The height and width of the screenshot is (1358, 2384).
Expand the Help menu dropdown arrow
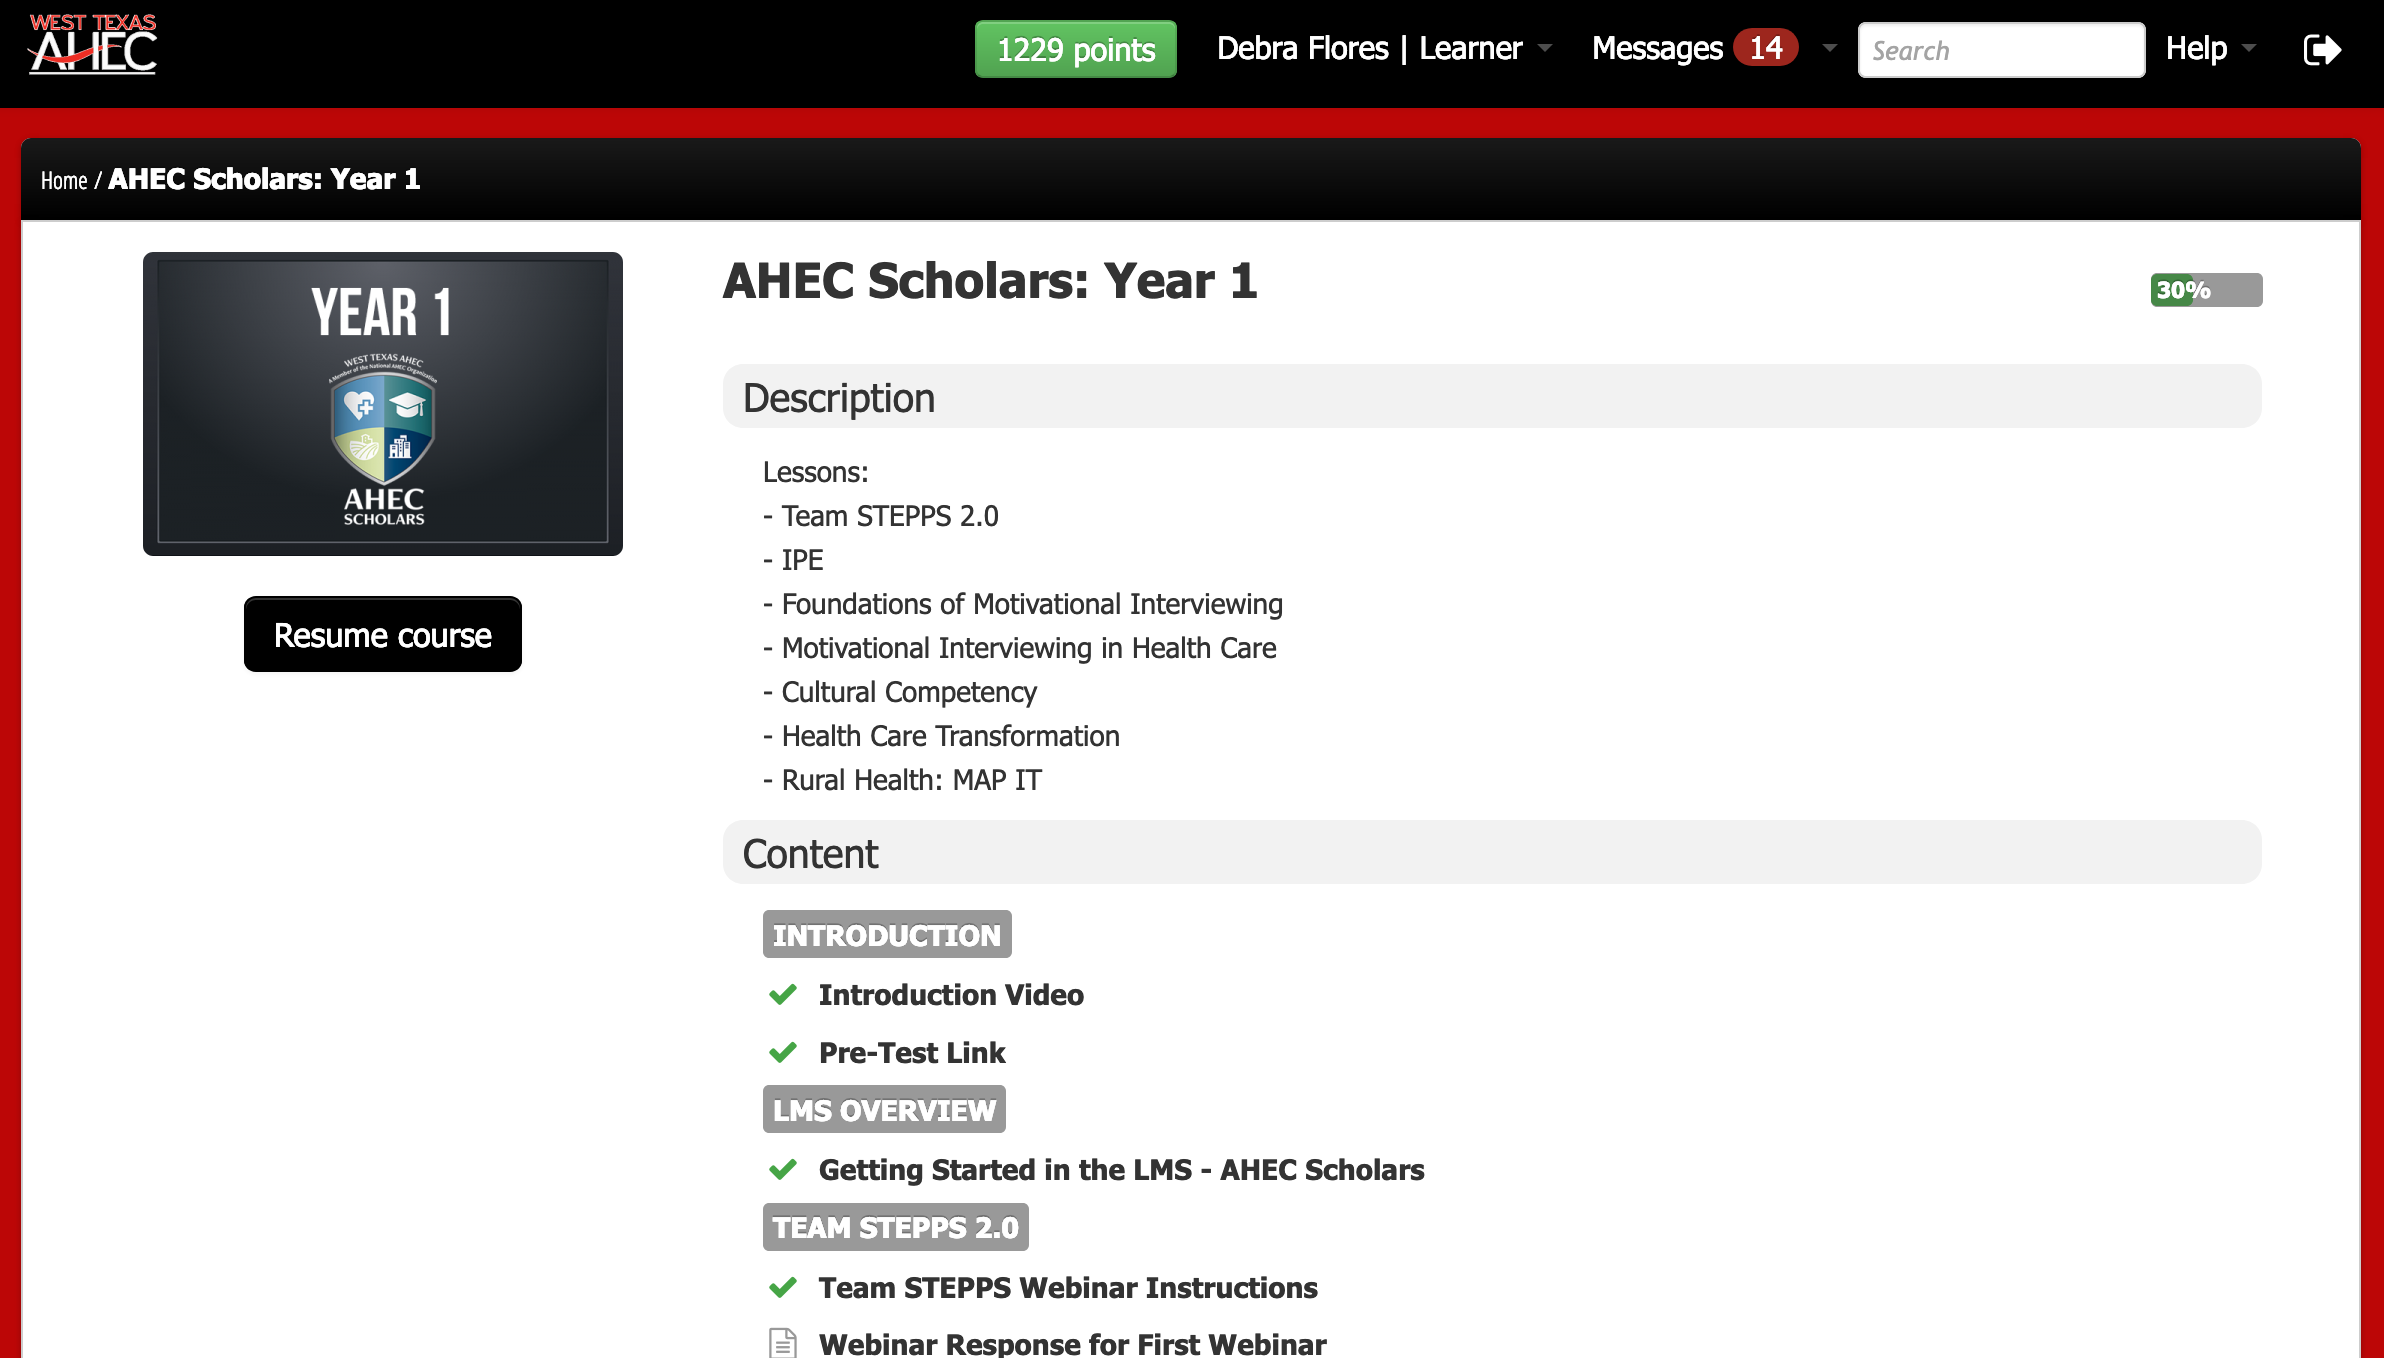click(x=2249, y=48)
